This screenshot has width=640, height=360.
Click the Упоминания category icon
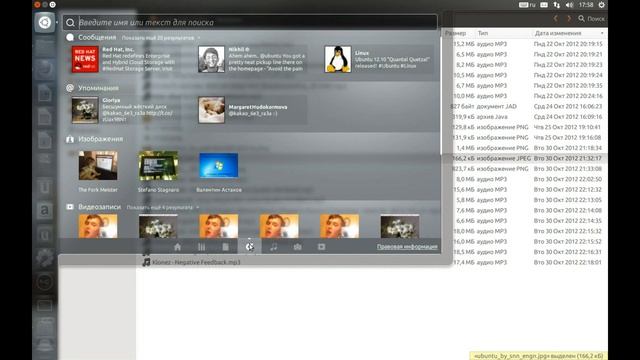pos(70,88)
